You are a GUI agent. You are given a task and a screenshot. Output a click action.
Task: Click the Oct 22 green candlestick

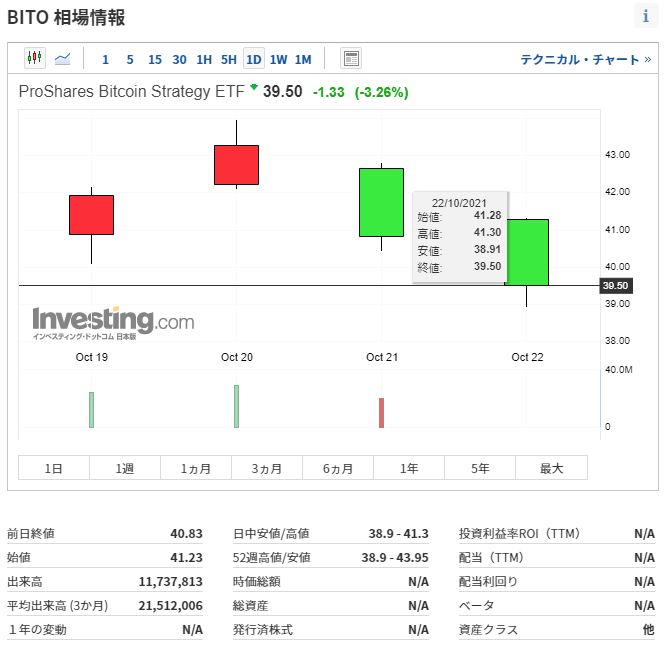tap(527, 252)
